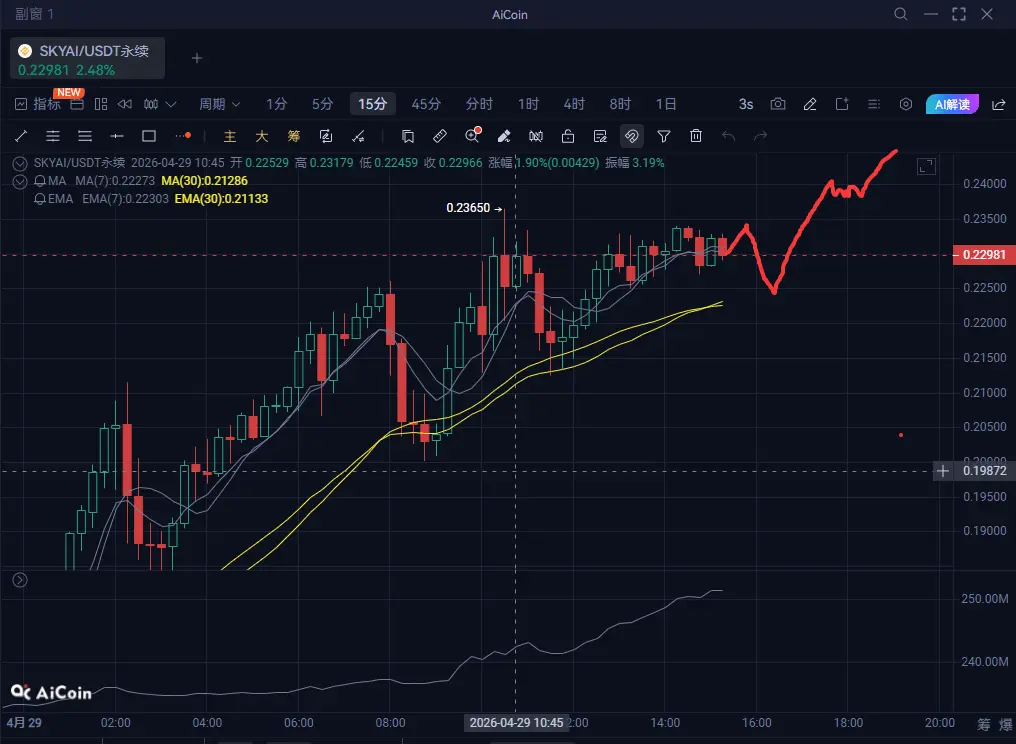Screen dimensions: 1016x744
Task: Open the drawing notes edit icon
Action: (x=600, y=136)
